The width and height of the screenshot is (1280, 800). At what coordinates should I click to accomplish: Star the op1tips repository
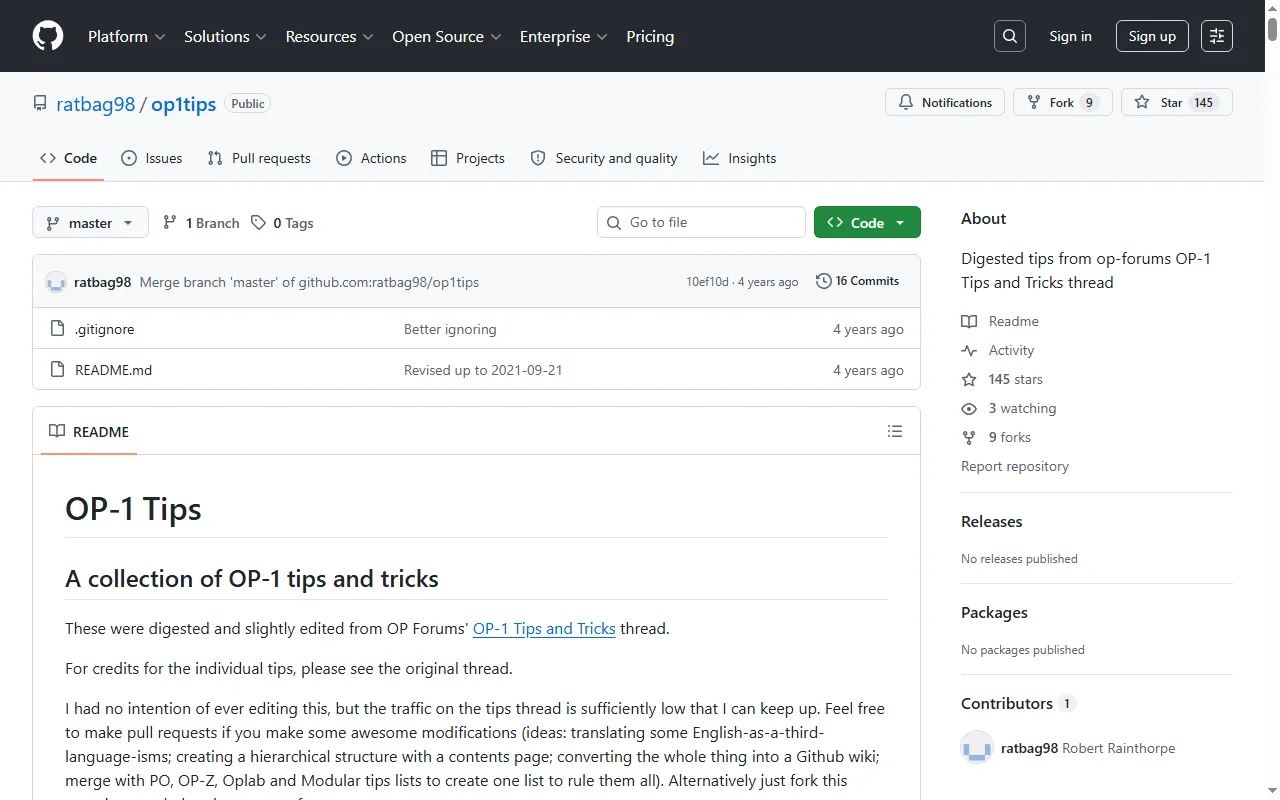click(x=1176, y=102)
